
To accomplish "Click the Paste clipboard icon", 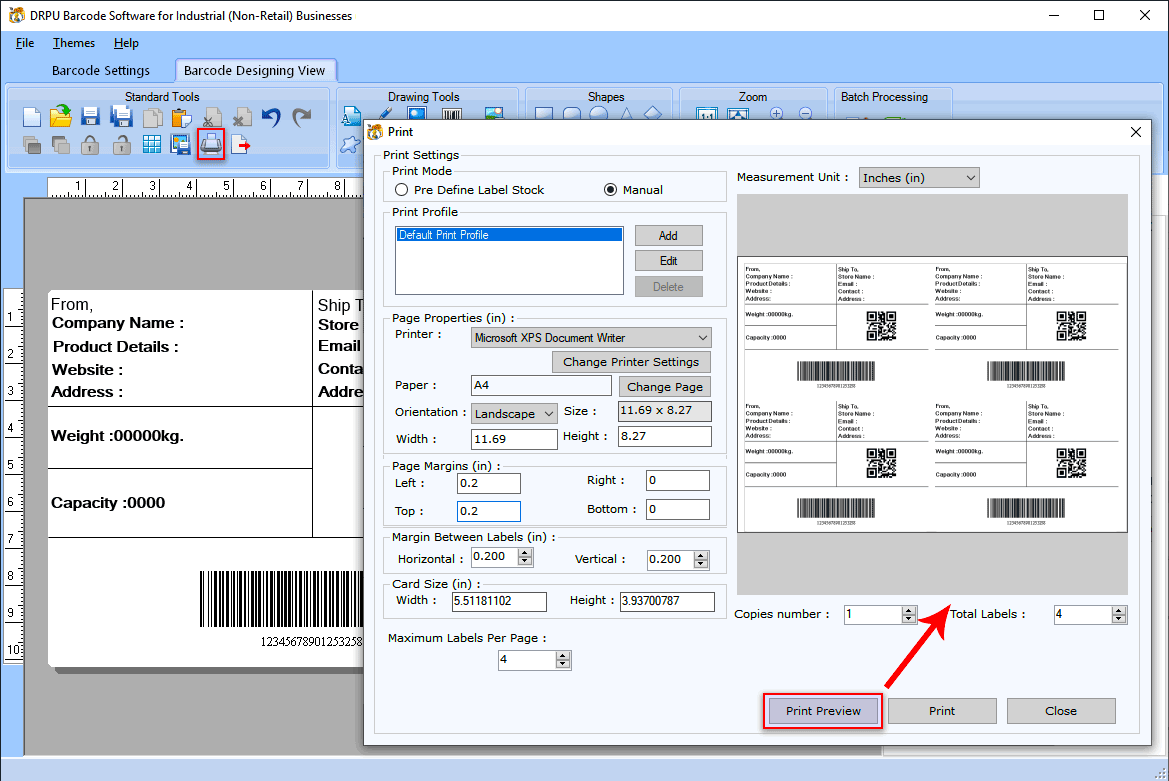I will (181, 118).
